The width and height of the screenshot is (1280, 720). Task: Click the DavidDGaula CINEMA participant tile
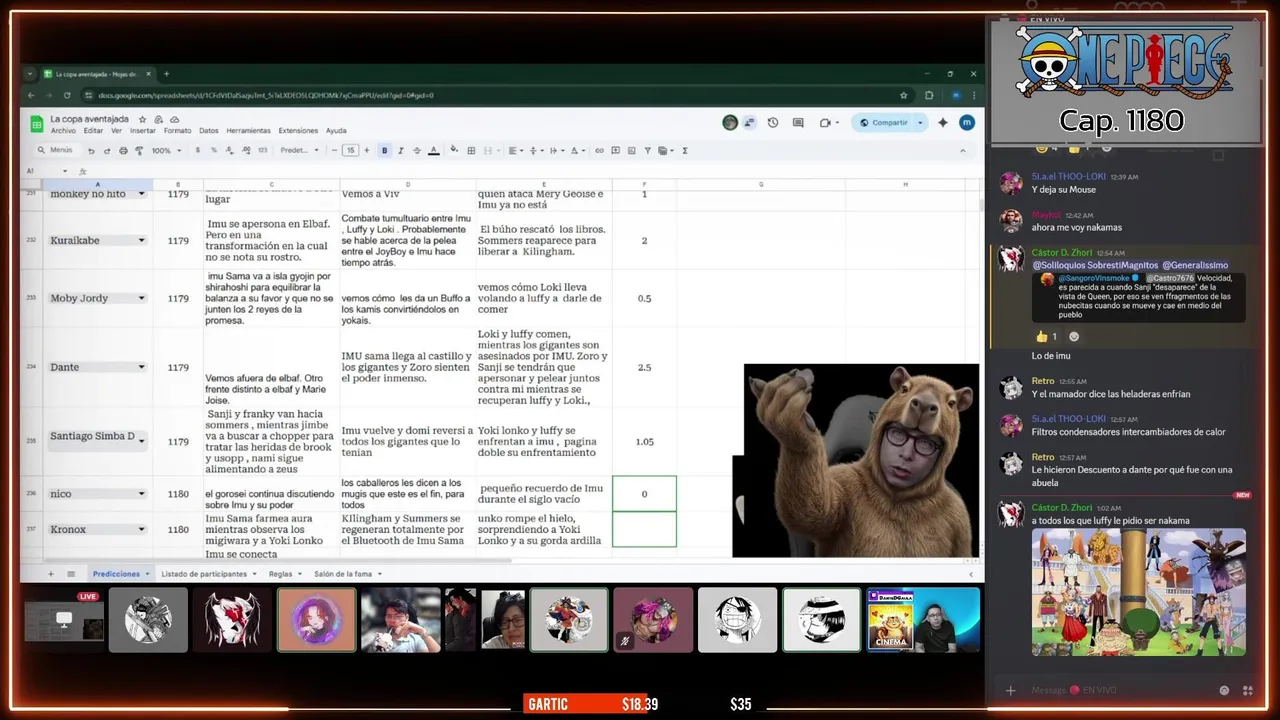pos(923,620)
